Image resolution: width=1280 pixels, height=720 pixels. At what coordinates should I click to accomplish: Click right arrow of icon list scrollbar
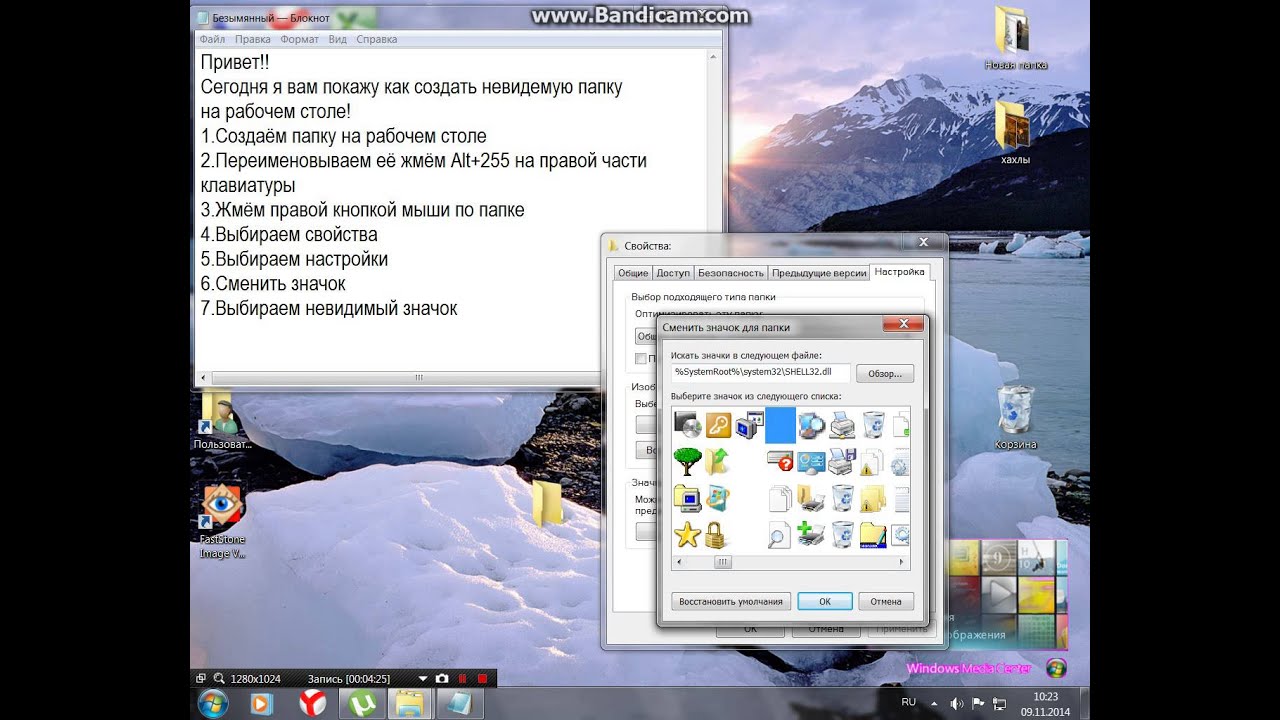tap(903, 563)
